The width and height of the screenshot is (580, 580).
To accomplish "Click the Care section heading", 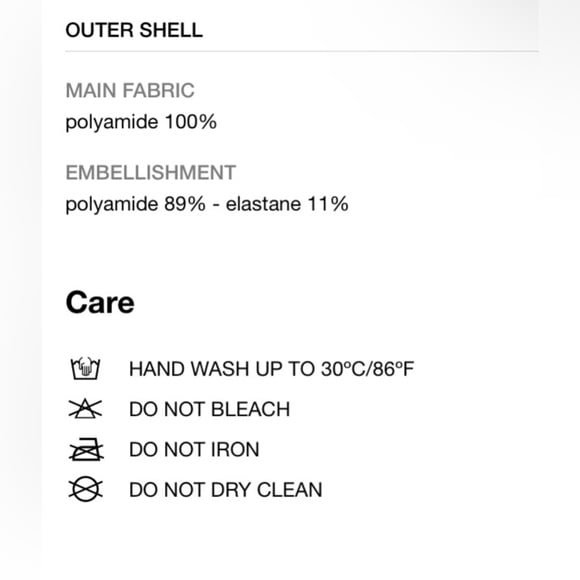I will [100, 303].
